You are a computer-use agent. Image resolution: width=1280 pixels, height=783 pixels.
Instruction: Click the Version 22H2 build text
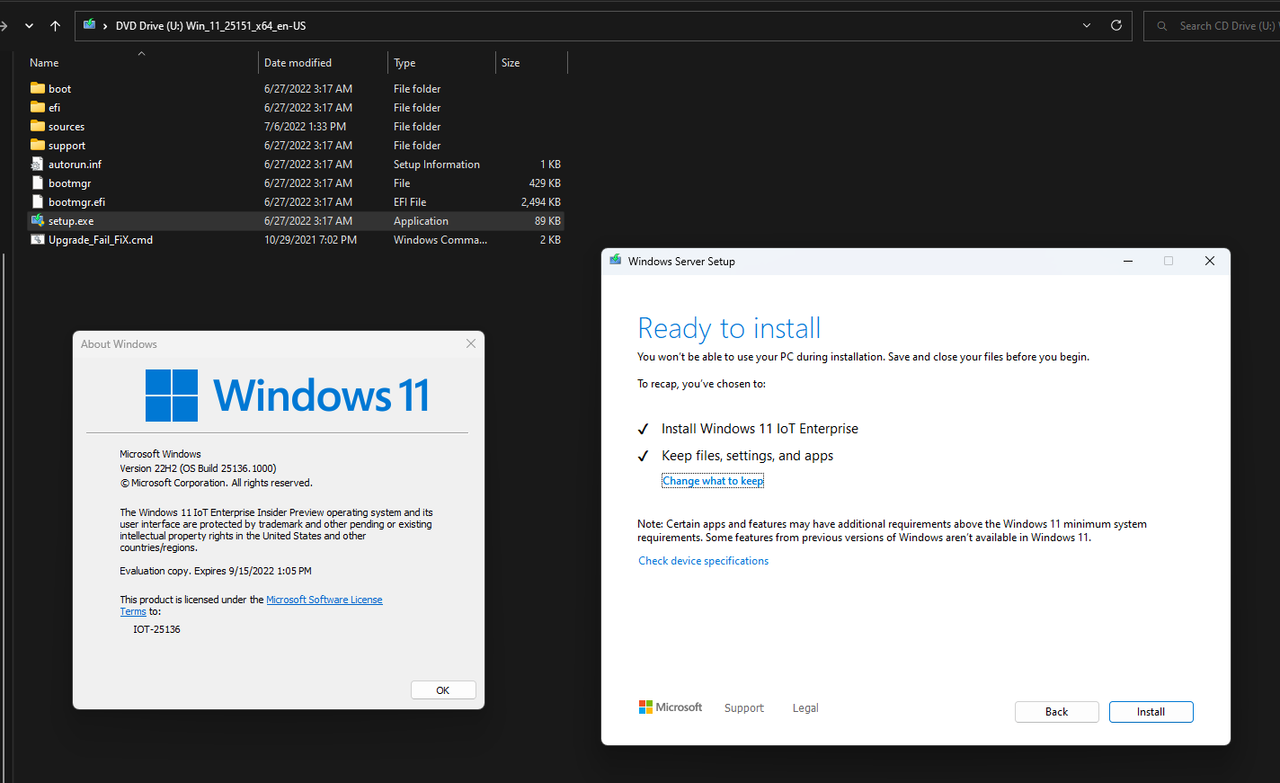198,468
